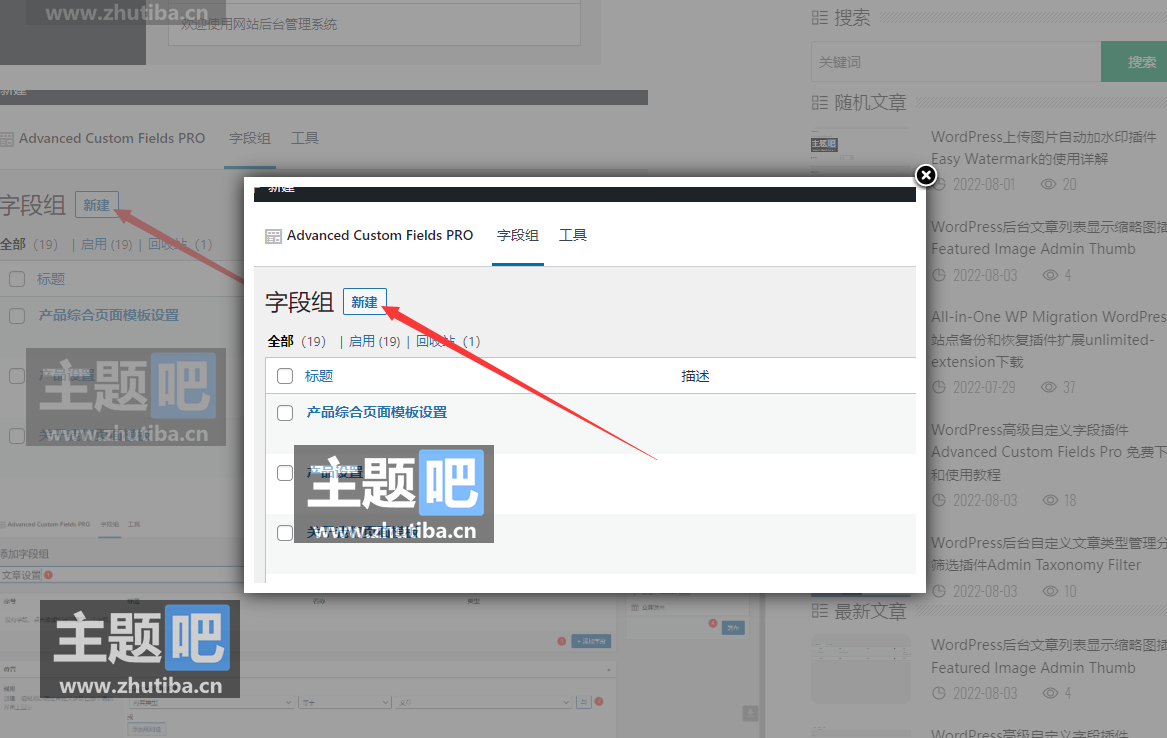Click the Advanced Custom Fields PRO icon in lightbox
The height and width of the screenshot is (738, 1167).
click(273, 236)
